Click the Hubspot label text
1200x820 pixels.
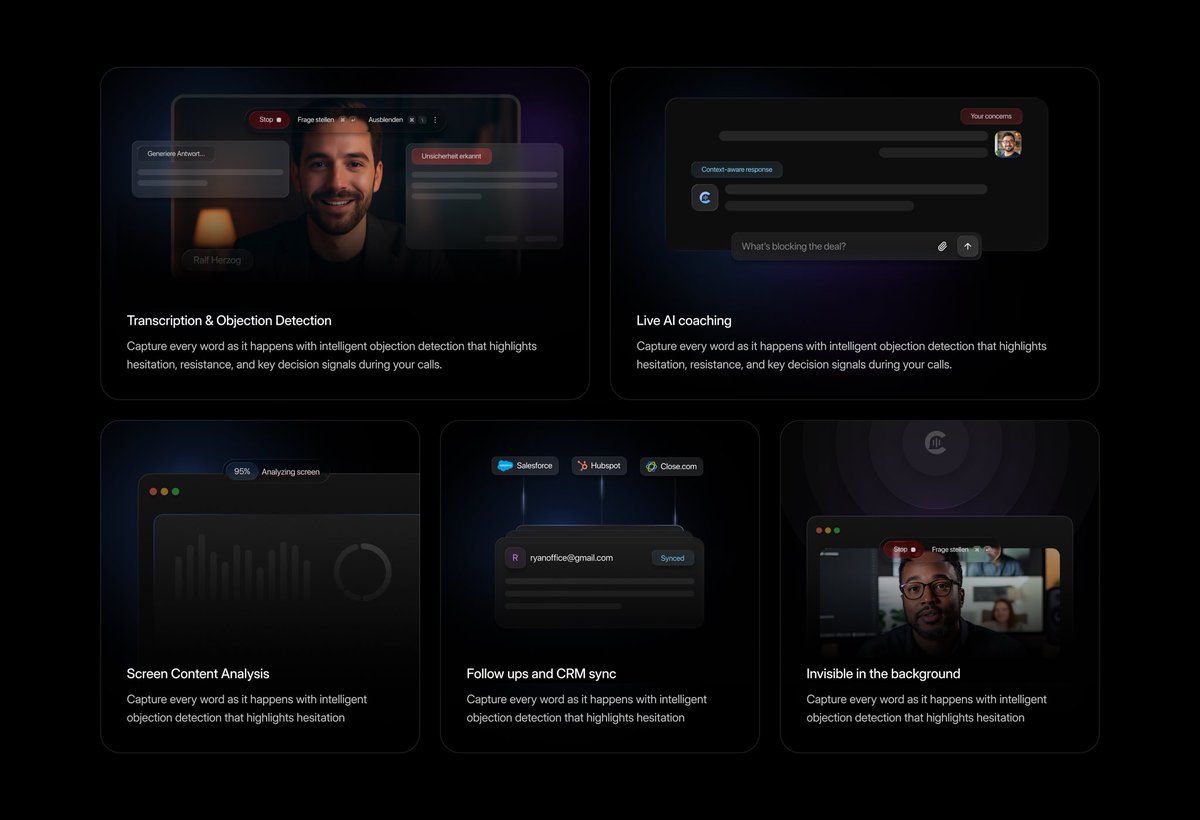606,466
